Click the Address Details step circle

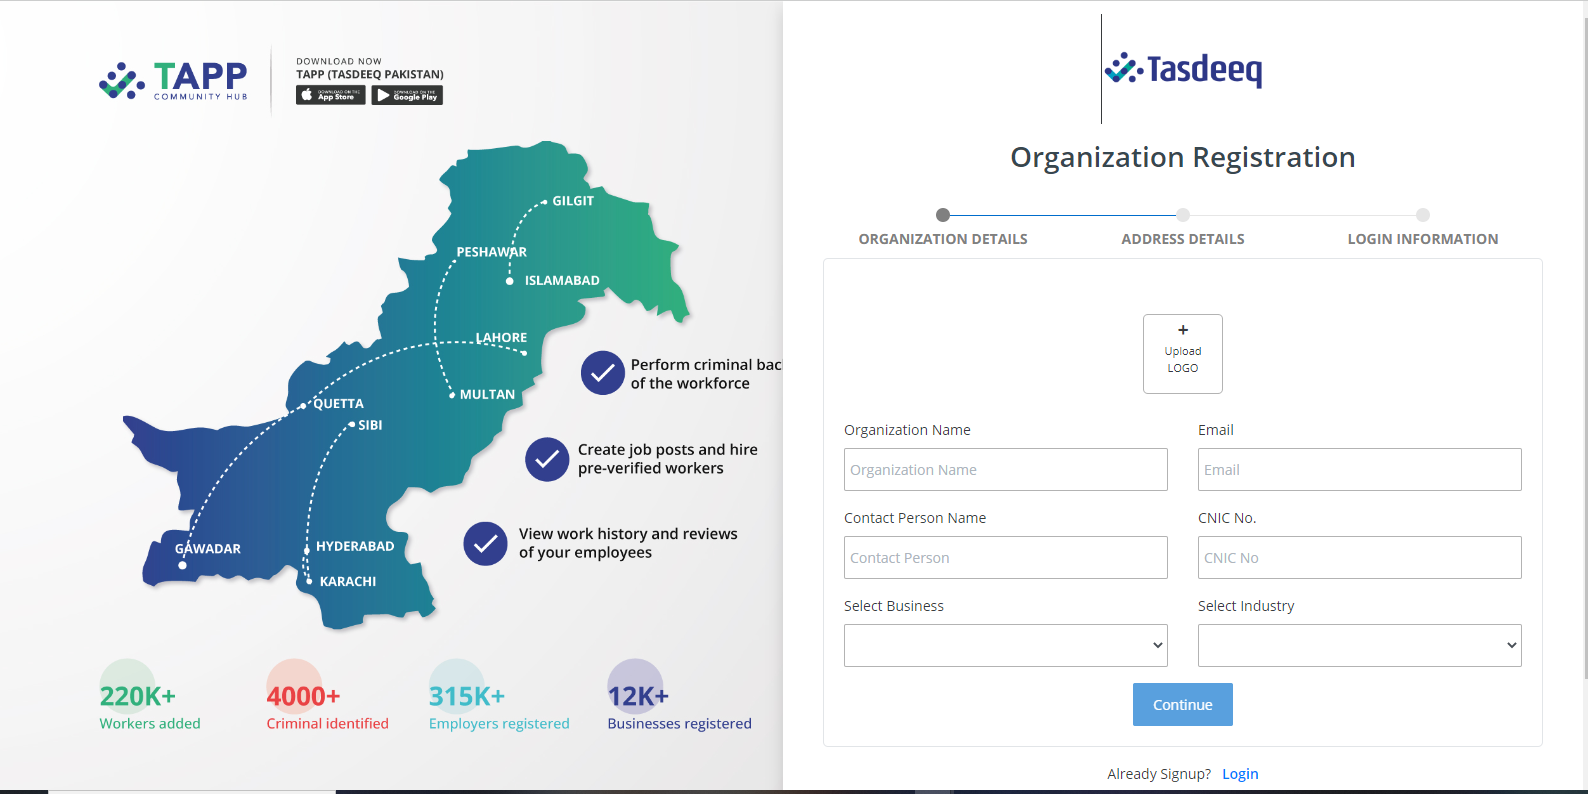1183,215
